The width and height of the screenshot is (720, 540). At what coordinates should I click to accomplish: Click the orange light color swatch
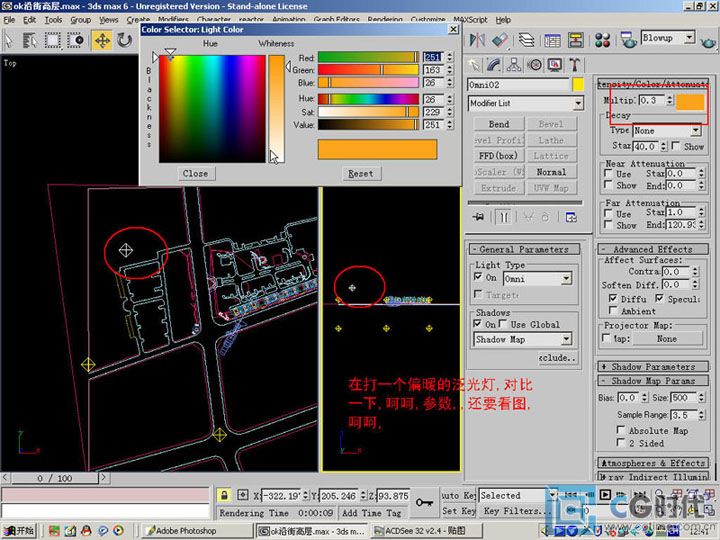[x=689, y=101]
